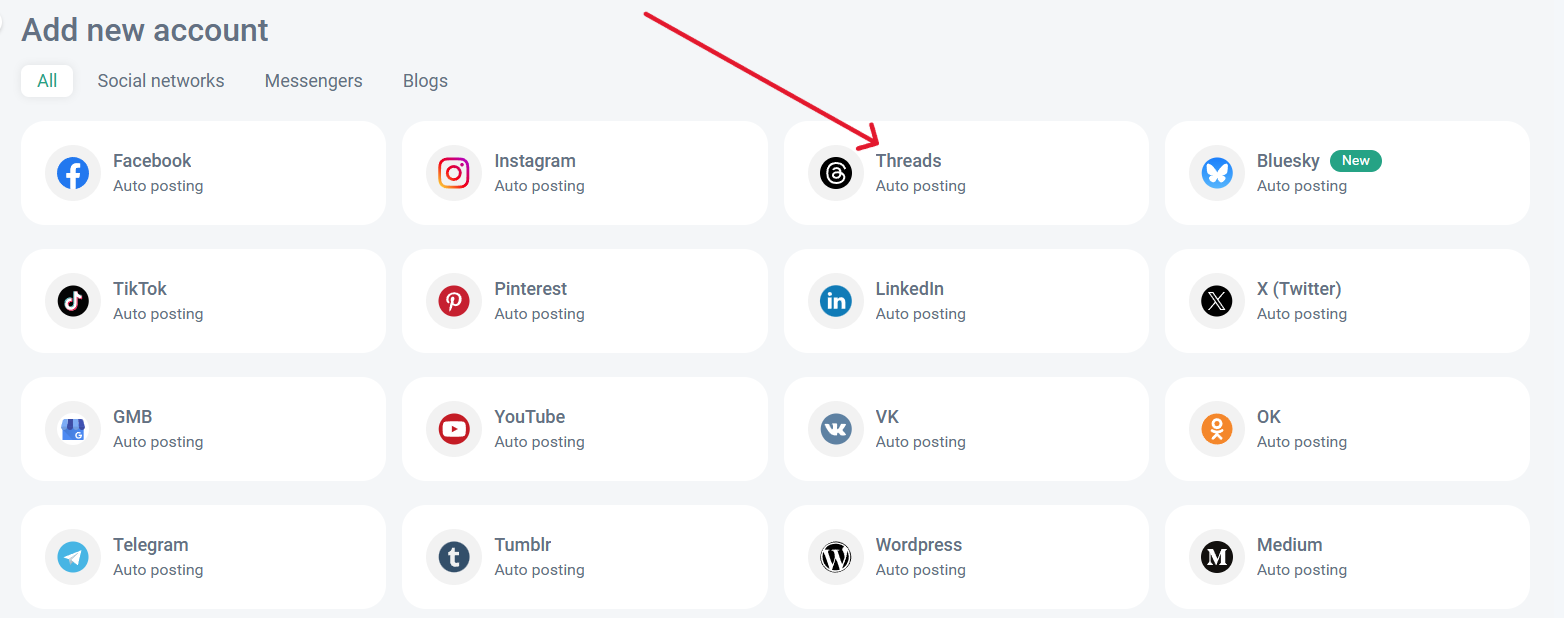
Task: Click the Instagram camera icon
Action: [454, 173]
